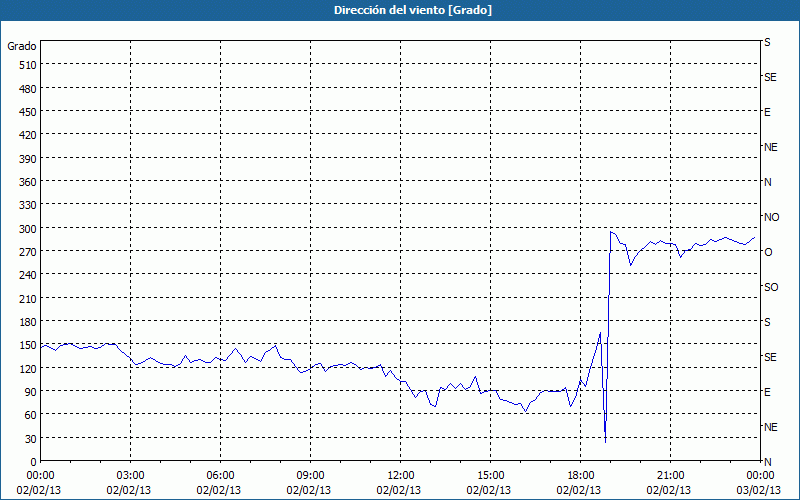The width and height of the screenshot is (800, 500).
Task: Click the "N" compass label on the 360 gridline
Action: [x=767, y=182]
